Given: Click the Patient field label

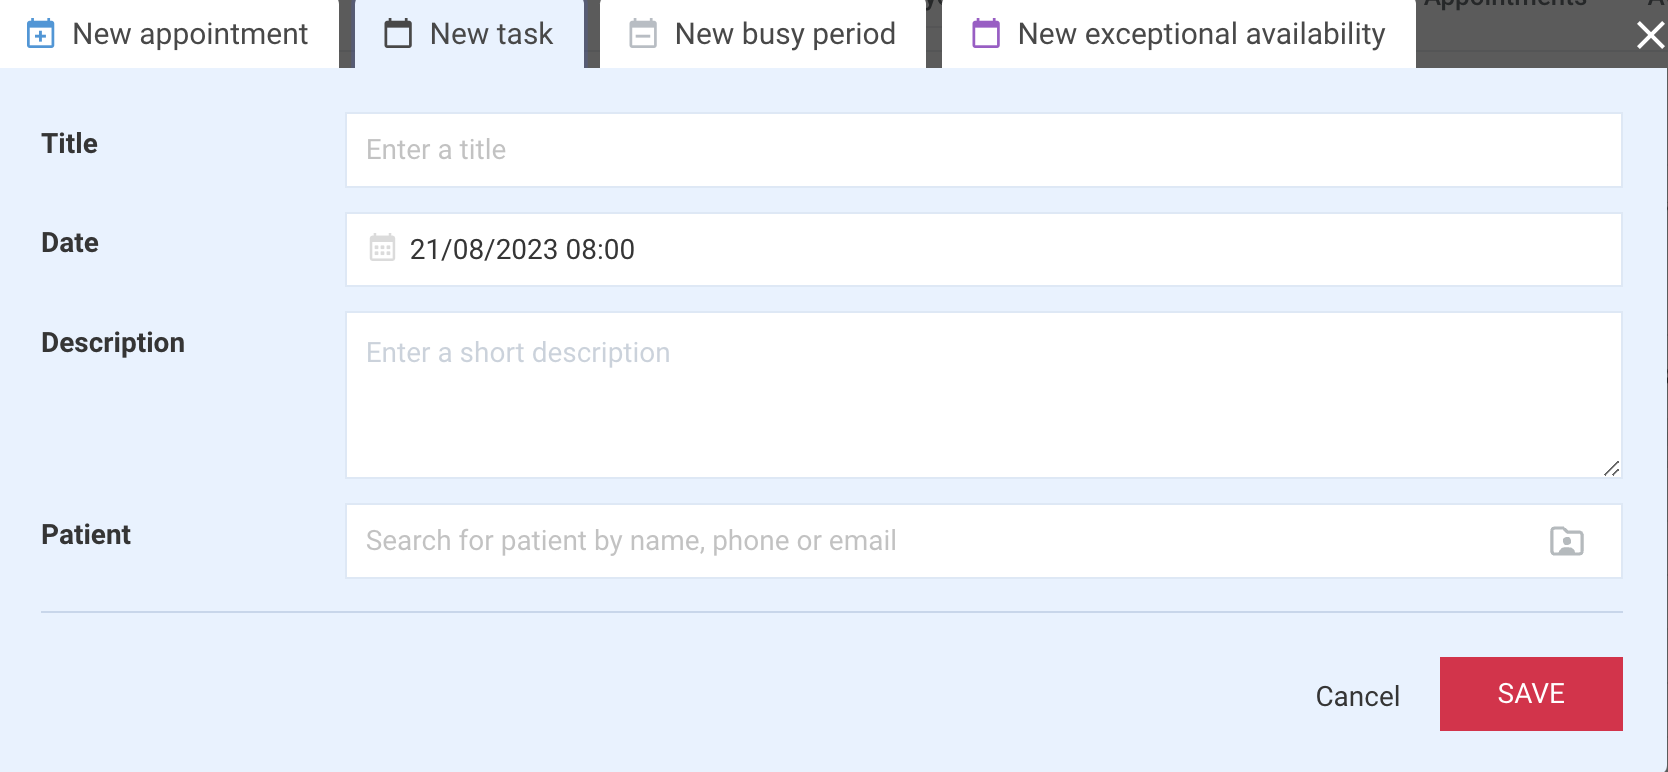Looking at the screenshot, I should [86, 535].
